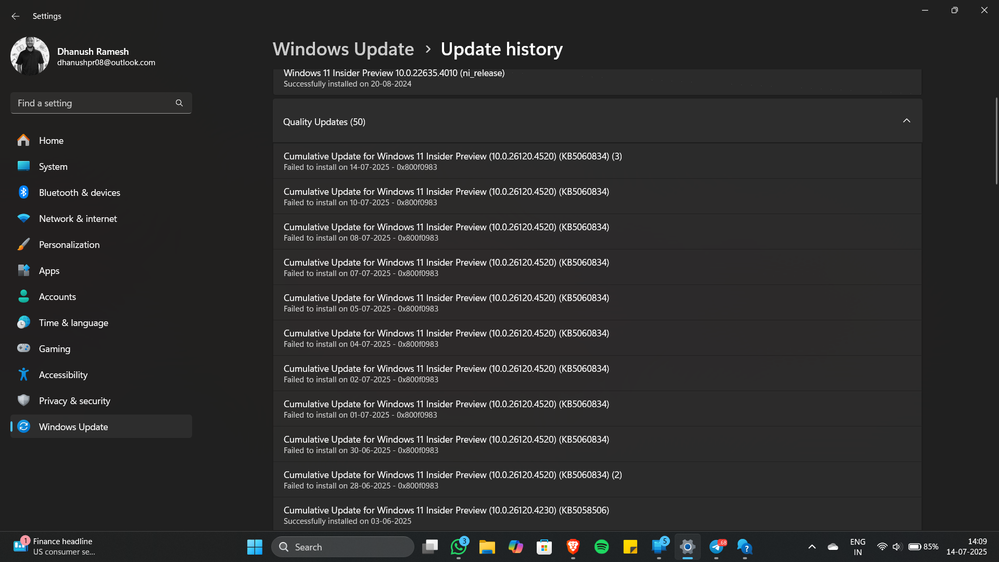Click the battery 85% indicator
Screen dimensions: 999x562
pyautogui.click(x=923, y=547)
